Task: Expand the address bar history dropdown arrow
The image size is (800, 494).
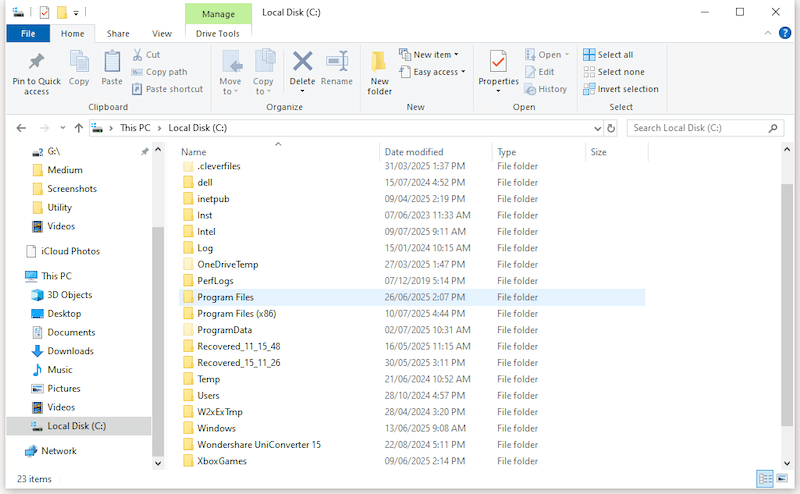Action: (x=596, y=128)
